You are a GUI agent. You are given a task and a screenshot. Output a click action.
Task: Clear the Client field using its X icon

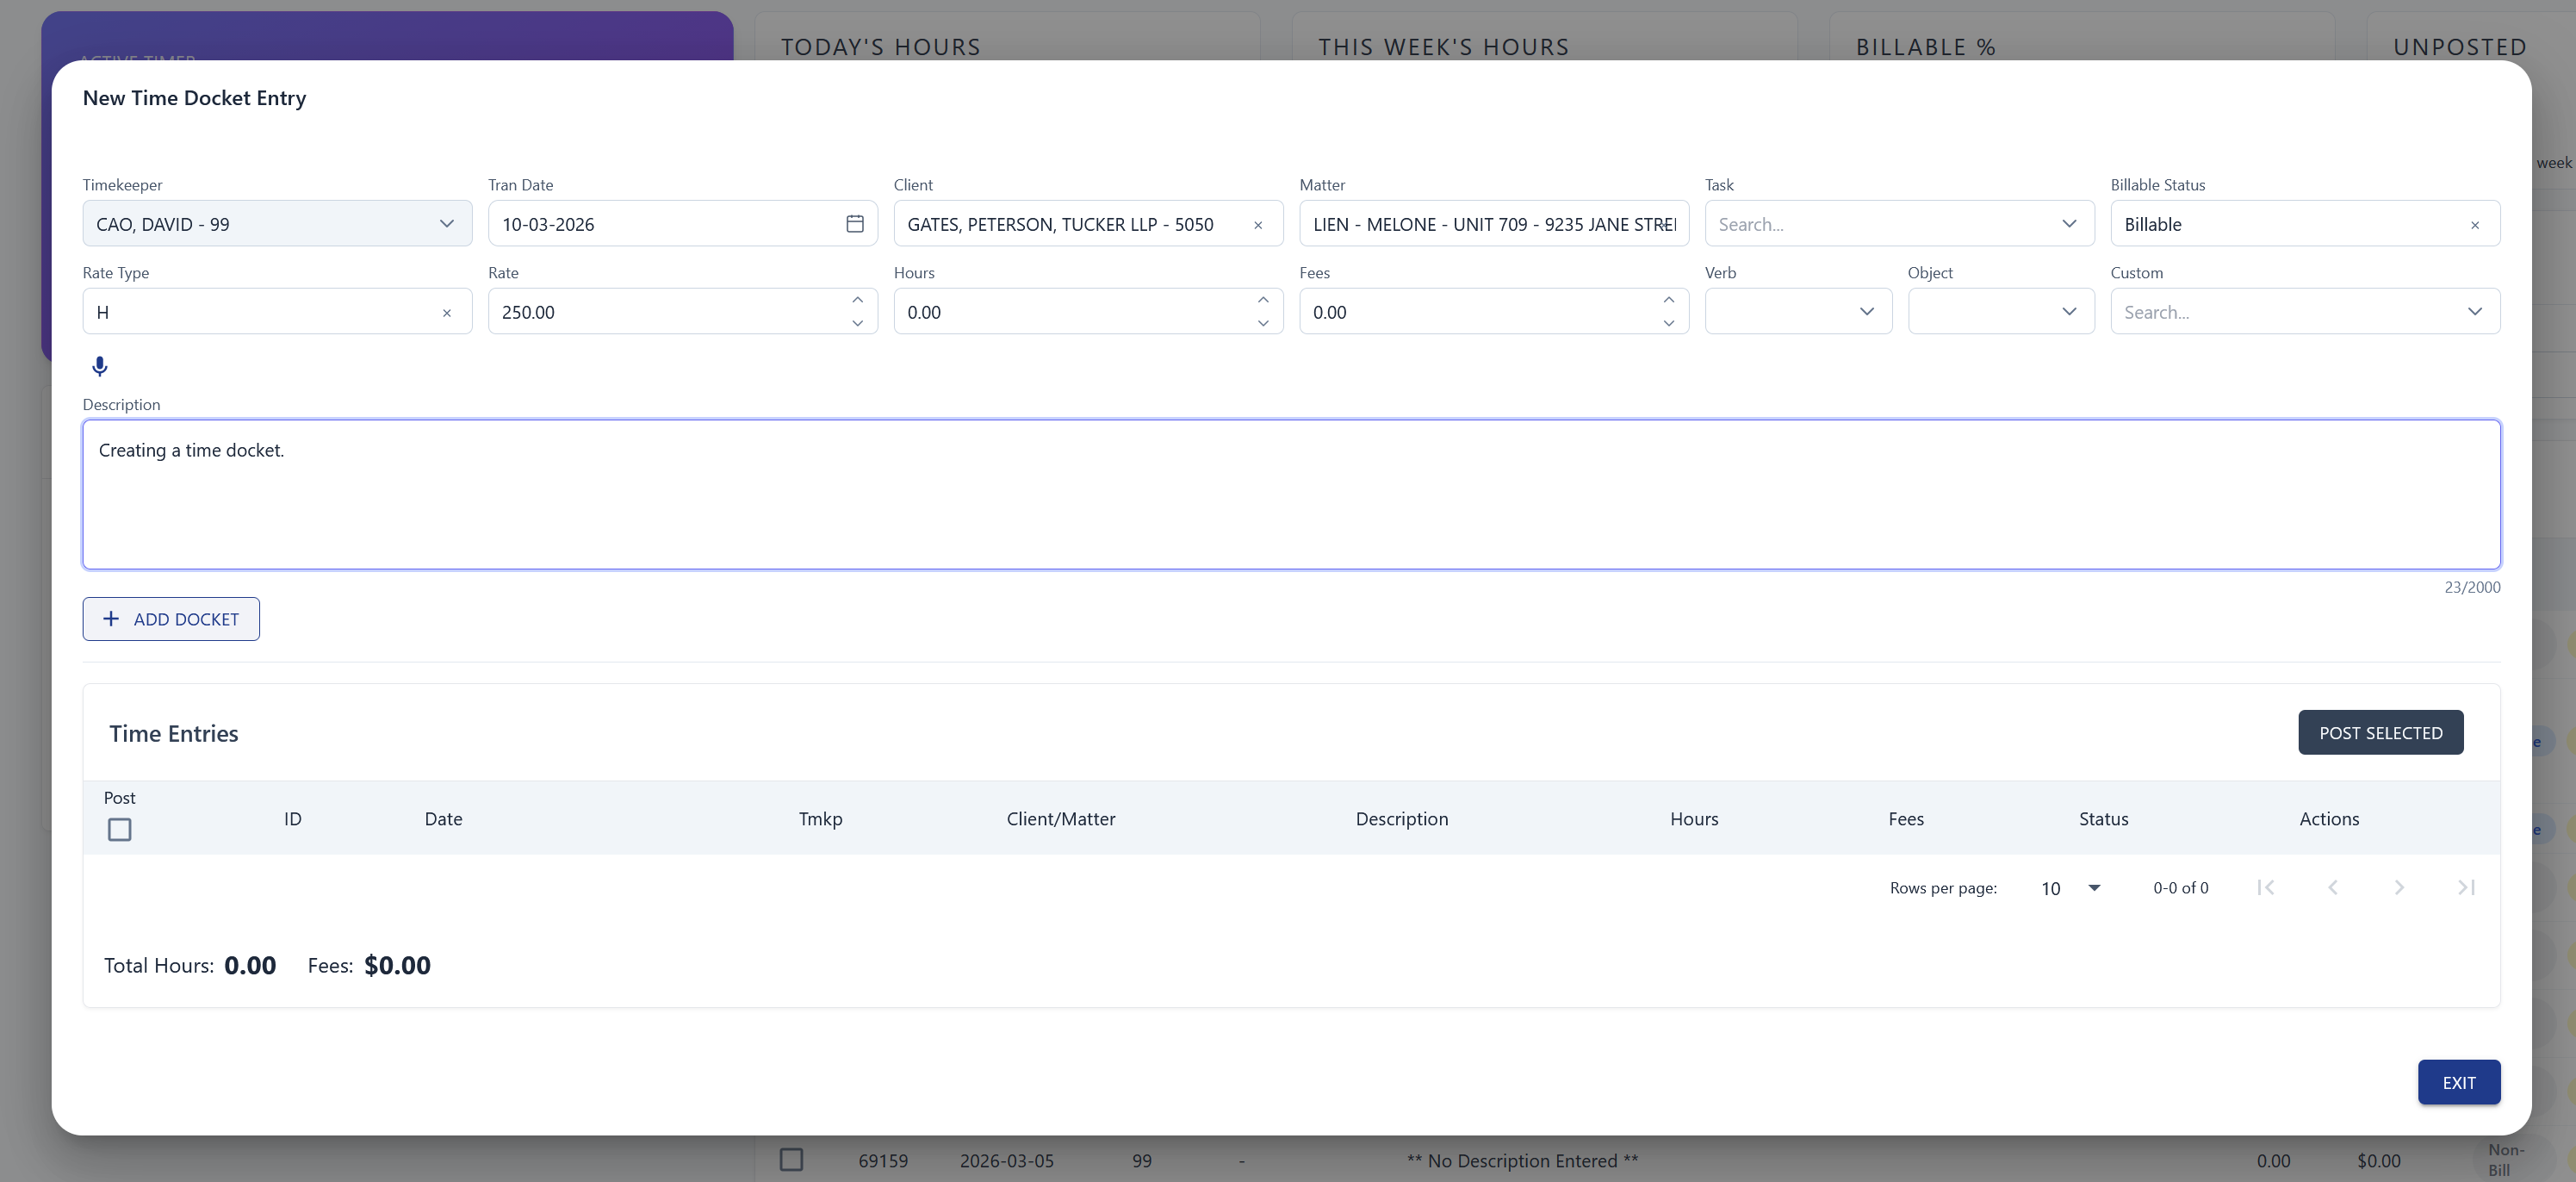[1258, 225]
